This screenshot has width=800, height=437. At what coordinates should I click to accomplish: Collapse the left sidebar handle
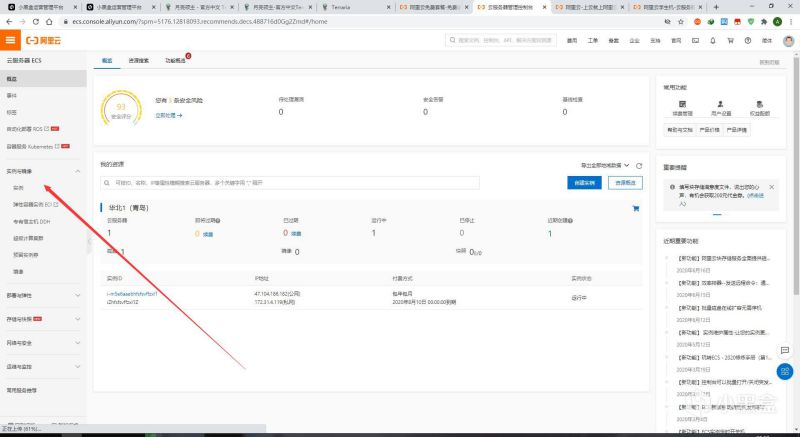click(x=89, y=240)
